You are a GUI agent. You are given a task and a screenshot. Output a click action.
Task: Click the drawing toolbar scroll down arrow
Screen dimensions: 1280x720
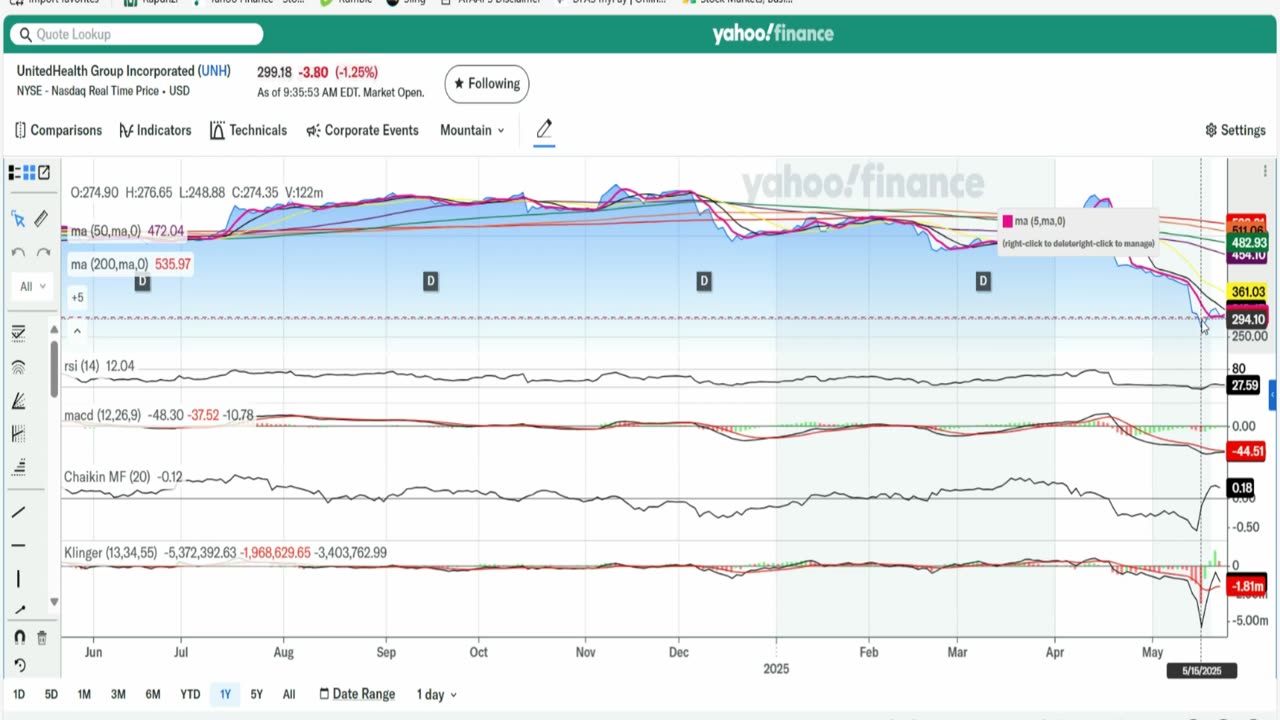pyautogui.click(x=54, y=602)
